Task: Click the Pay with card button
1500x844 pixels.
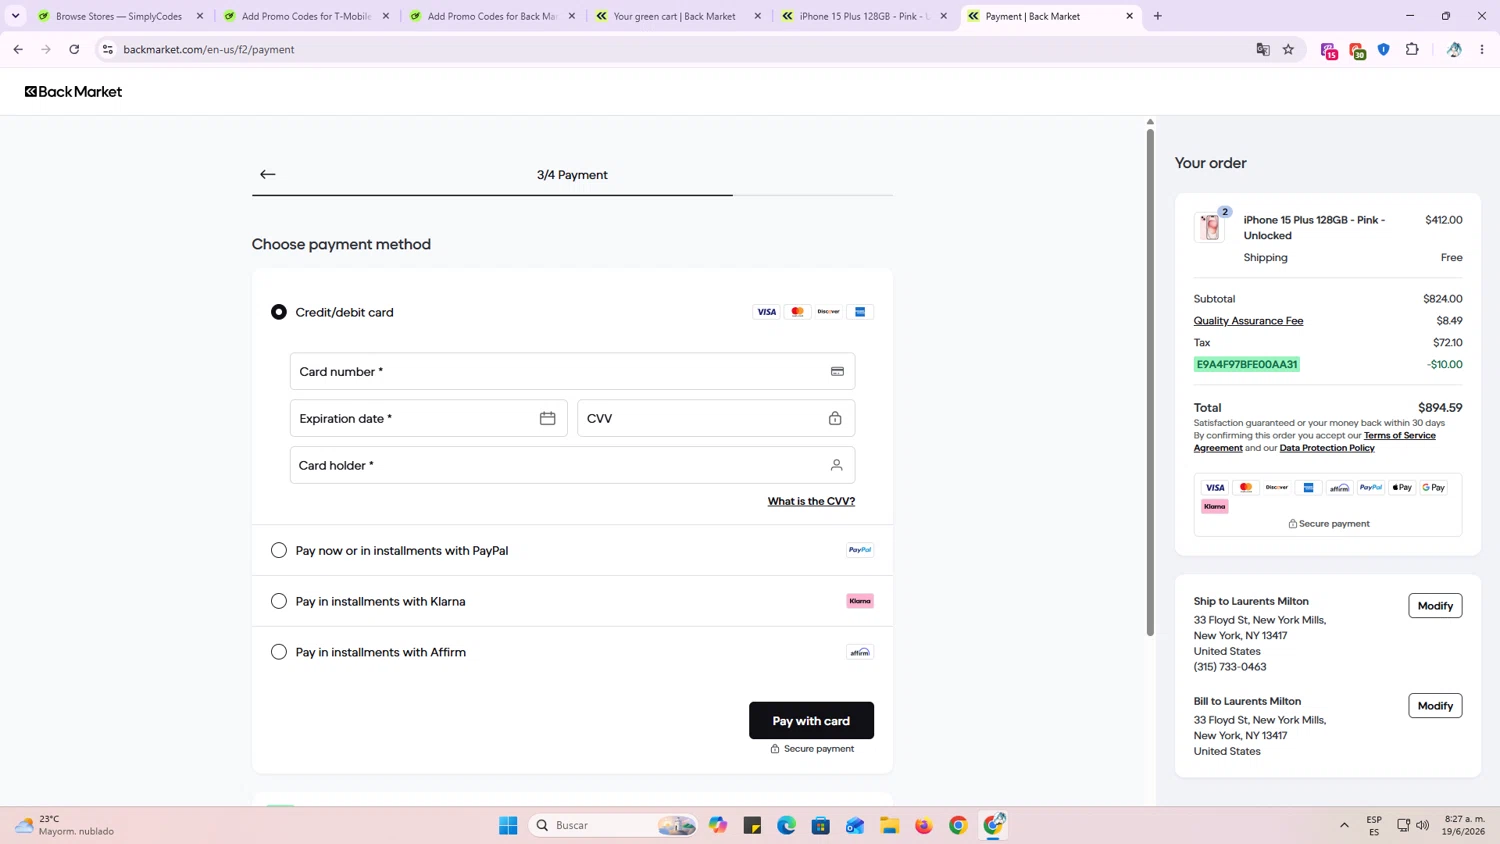Action: click(x=811, y=721)
